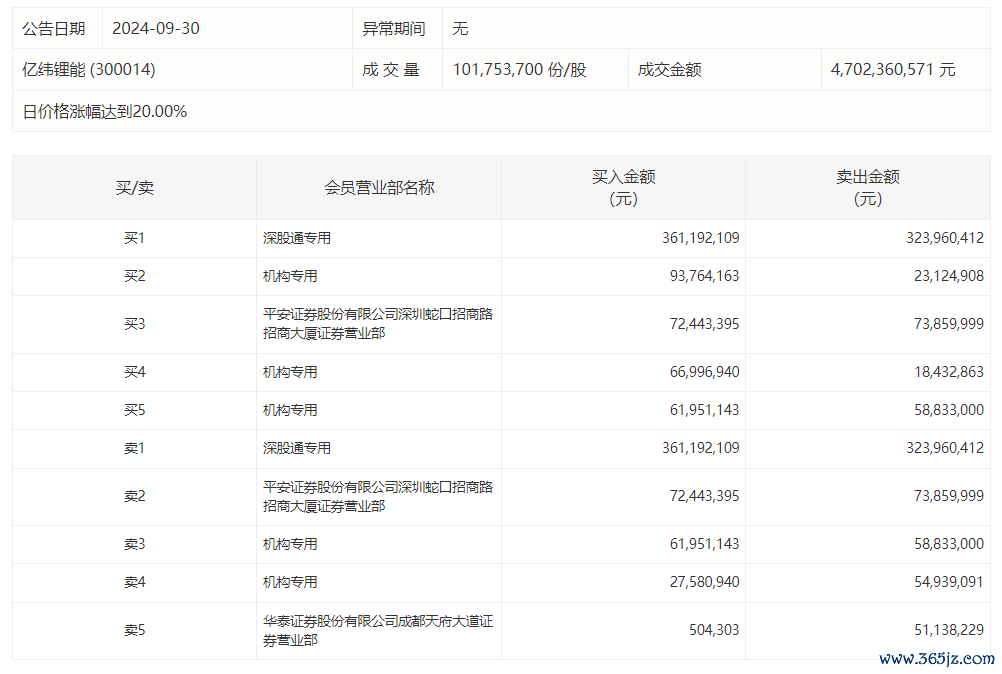Click 机构专用 in the 买2 row
The height and width of the screenshot is (674, 1002).
[x=290, y=276]
